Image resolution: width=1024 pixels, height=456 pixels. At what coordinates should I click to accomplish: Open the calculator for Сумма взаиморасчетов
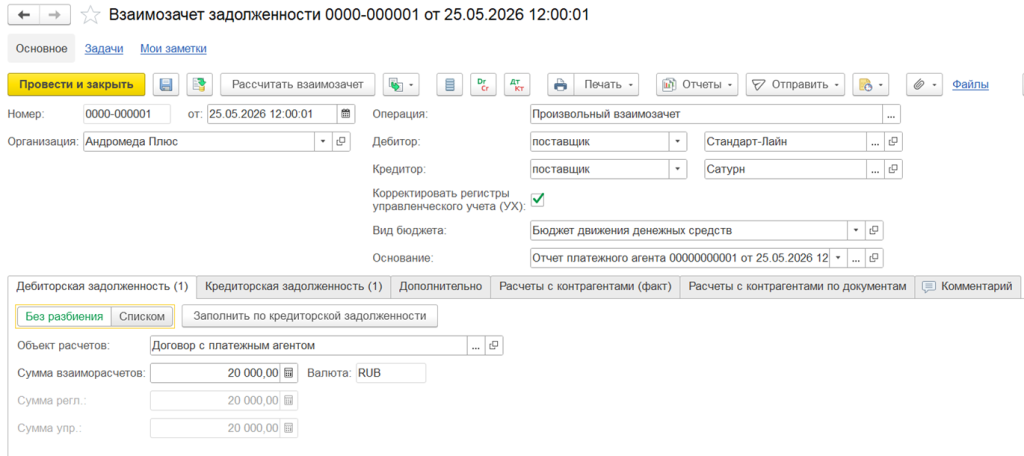point(289,373)
